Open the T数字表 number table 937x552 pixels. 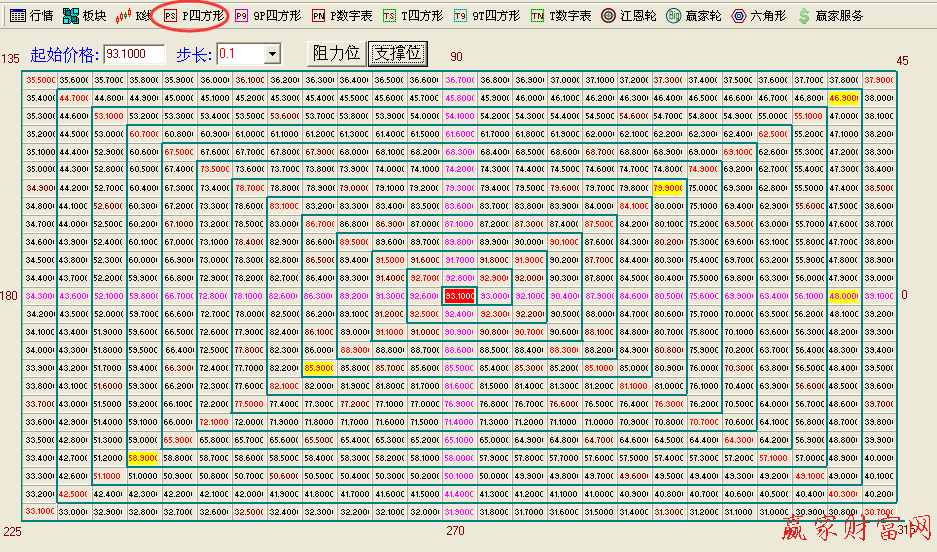tap(561, 16)
